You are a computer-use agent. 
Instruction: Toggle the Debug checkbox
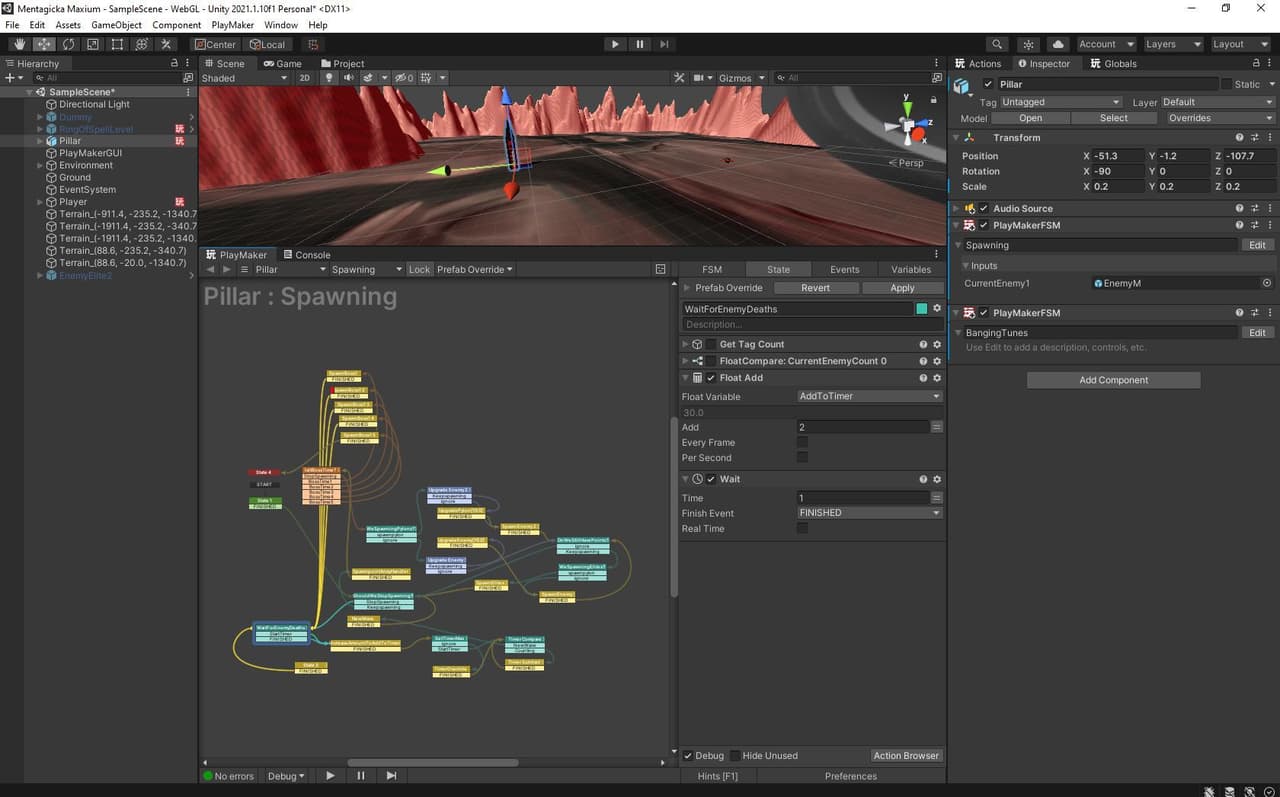[x=688, y=756]
